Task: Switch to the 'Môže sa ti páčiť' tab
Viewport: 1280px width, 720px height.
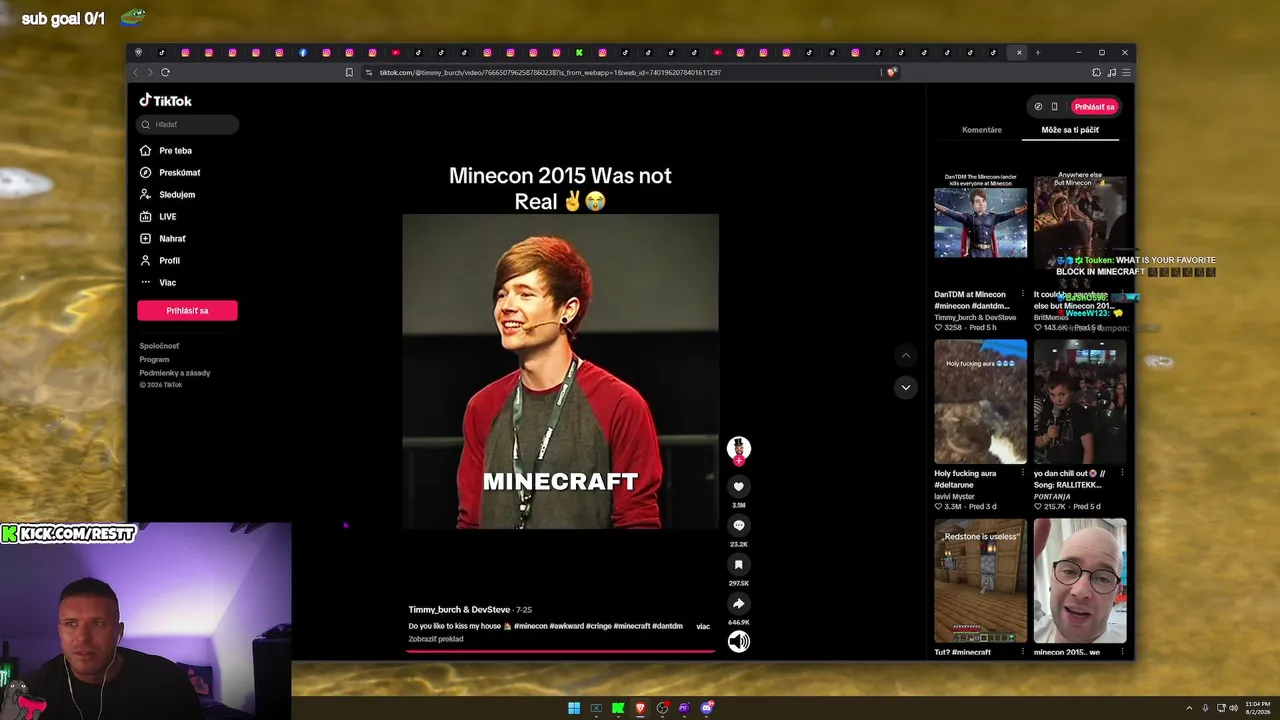Action: 1070,130
